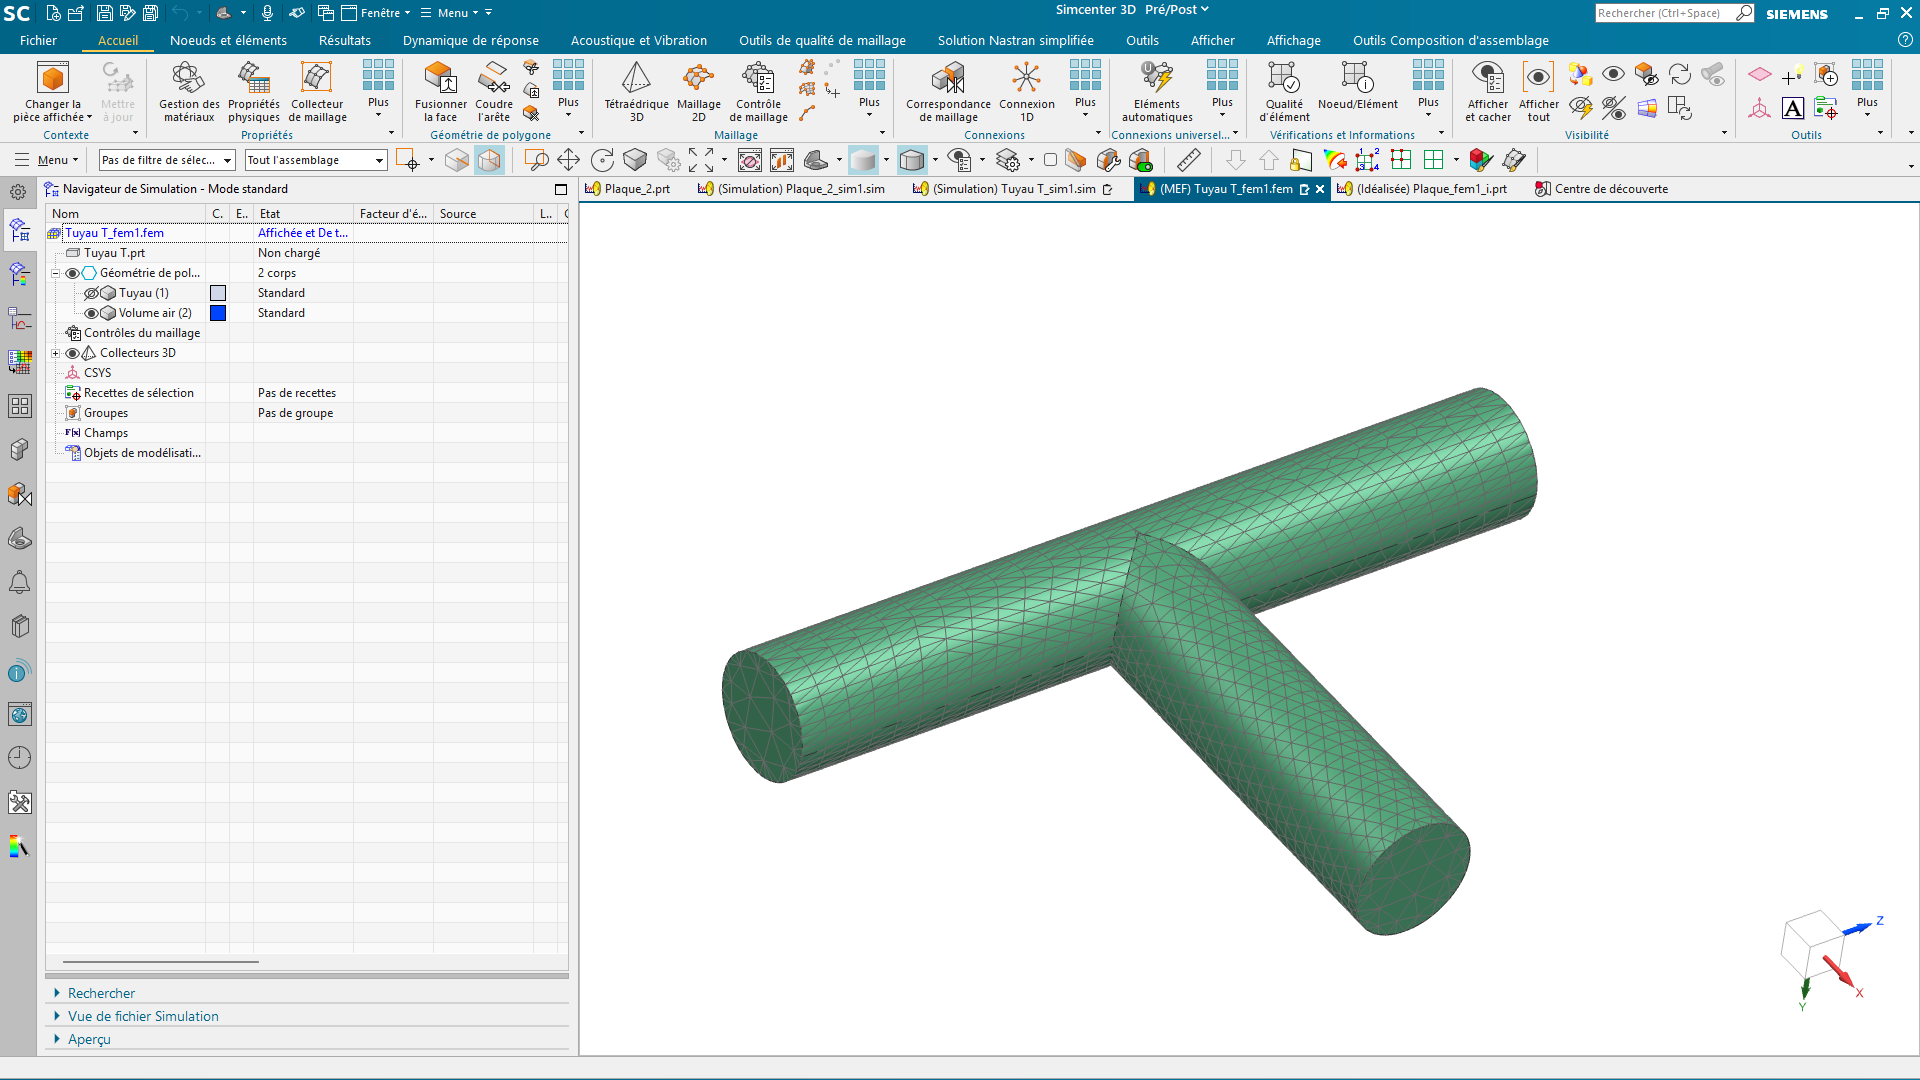Expand the Collecteurs 3D tree node
This screenshot has height=1080, width=1920.
[56, 353]
